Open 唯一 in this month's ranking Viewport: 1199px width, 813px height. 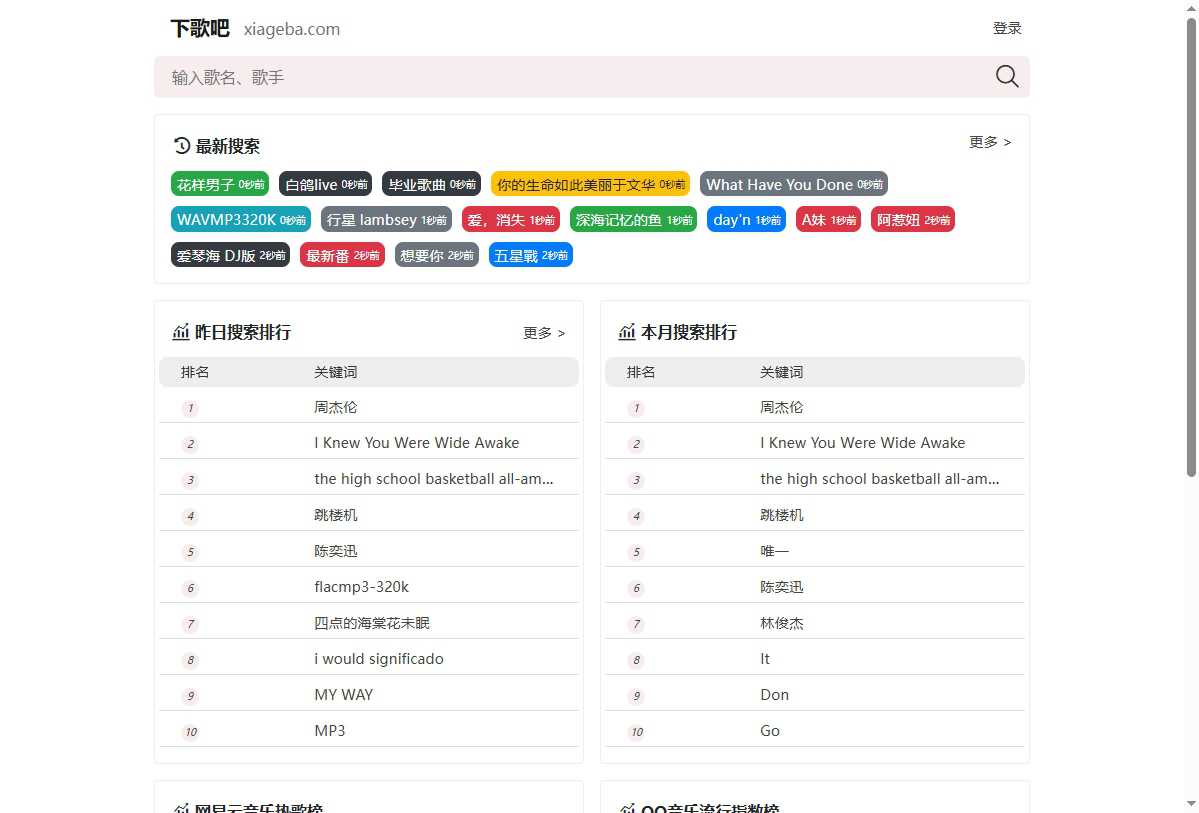pyautogui.click(x=775, y=551)
